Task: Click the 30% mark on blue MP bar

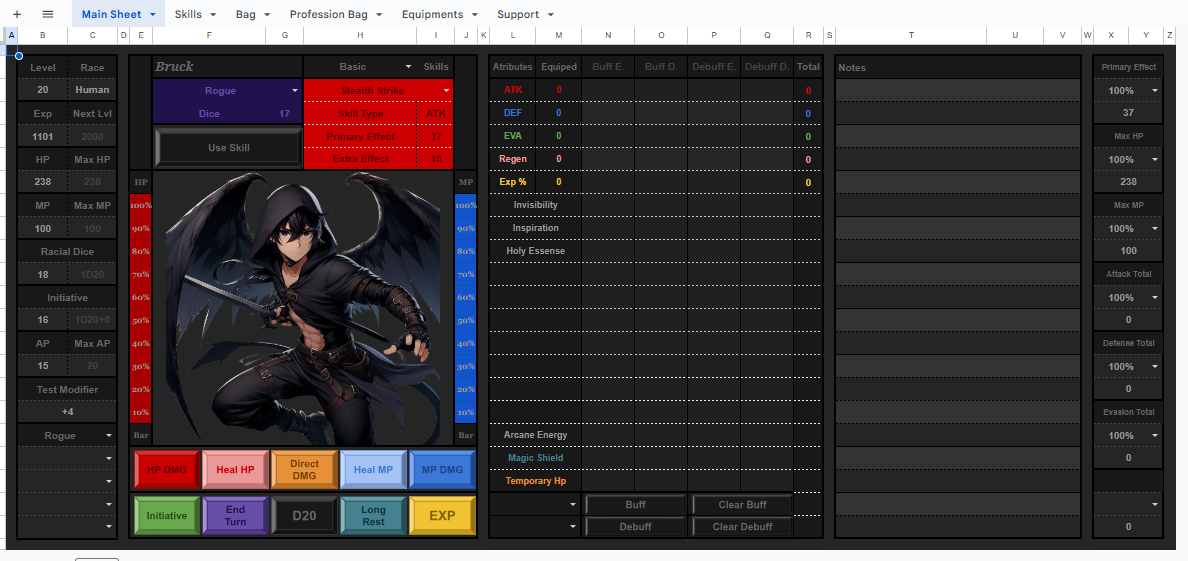Action: (465, 366)
